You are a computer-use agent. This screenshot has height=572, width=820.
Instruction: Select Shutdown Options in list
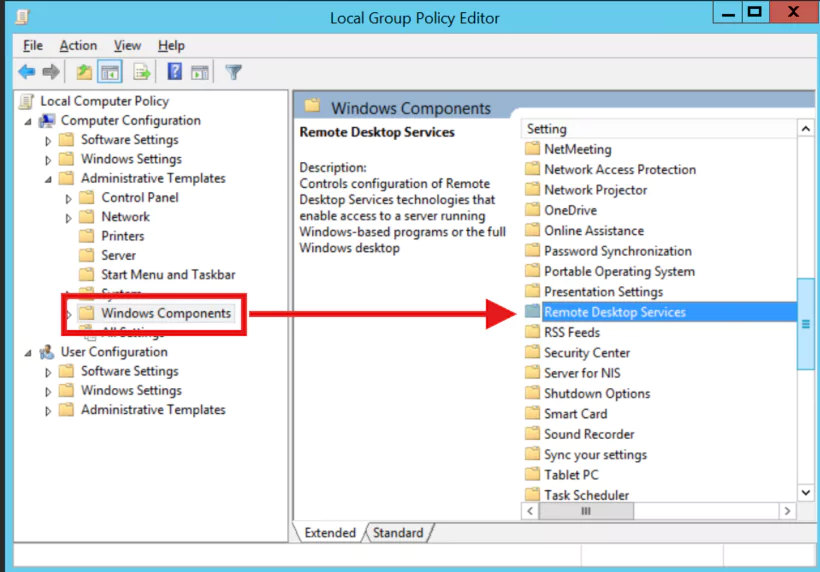click(597, 394)
